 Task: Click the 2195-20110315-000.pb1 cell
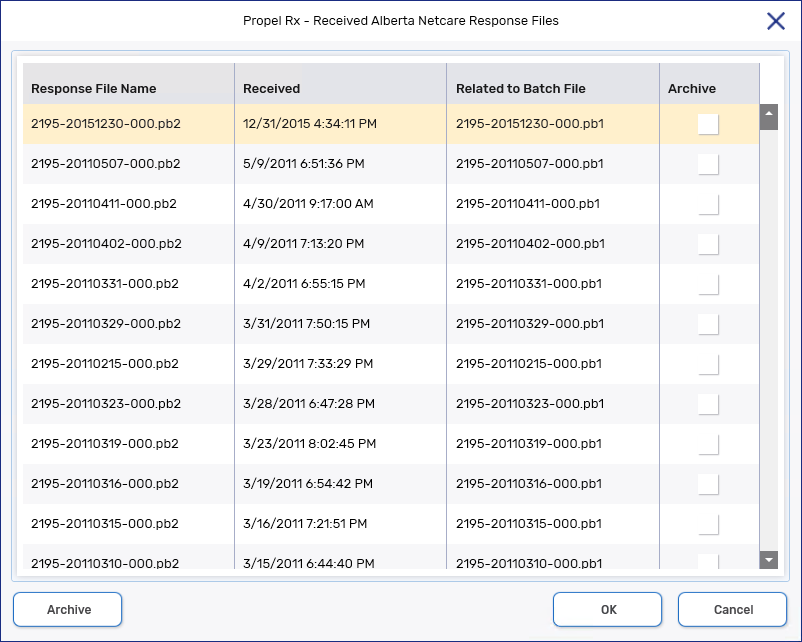tap(529, 523)
